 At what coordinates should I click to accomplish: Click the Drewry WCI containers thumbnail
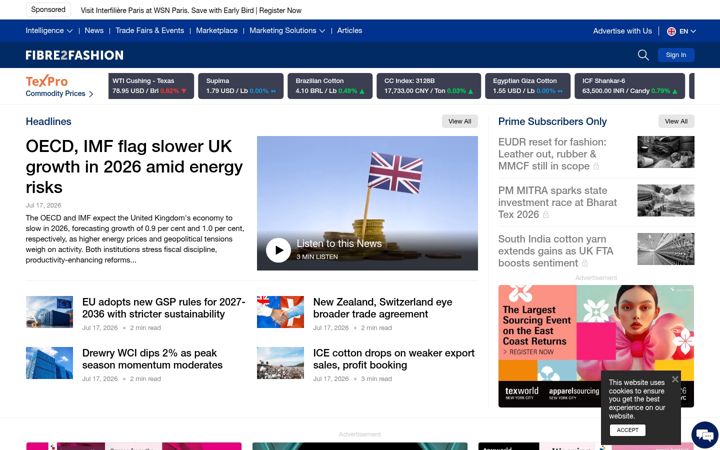tap(49, 363)
